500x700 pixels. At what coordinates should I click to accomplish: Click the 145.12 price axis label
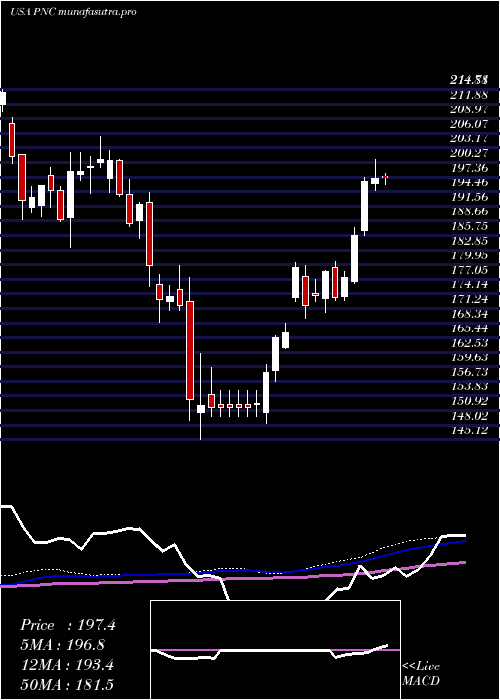coord(468,430)
